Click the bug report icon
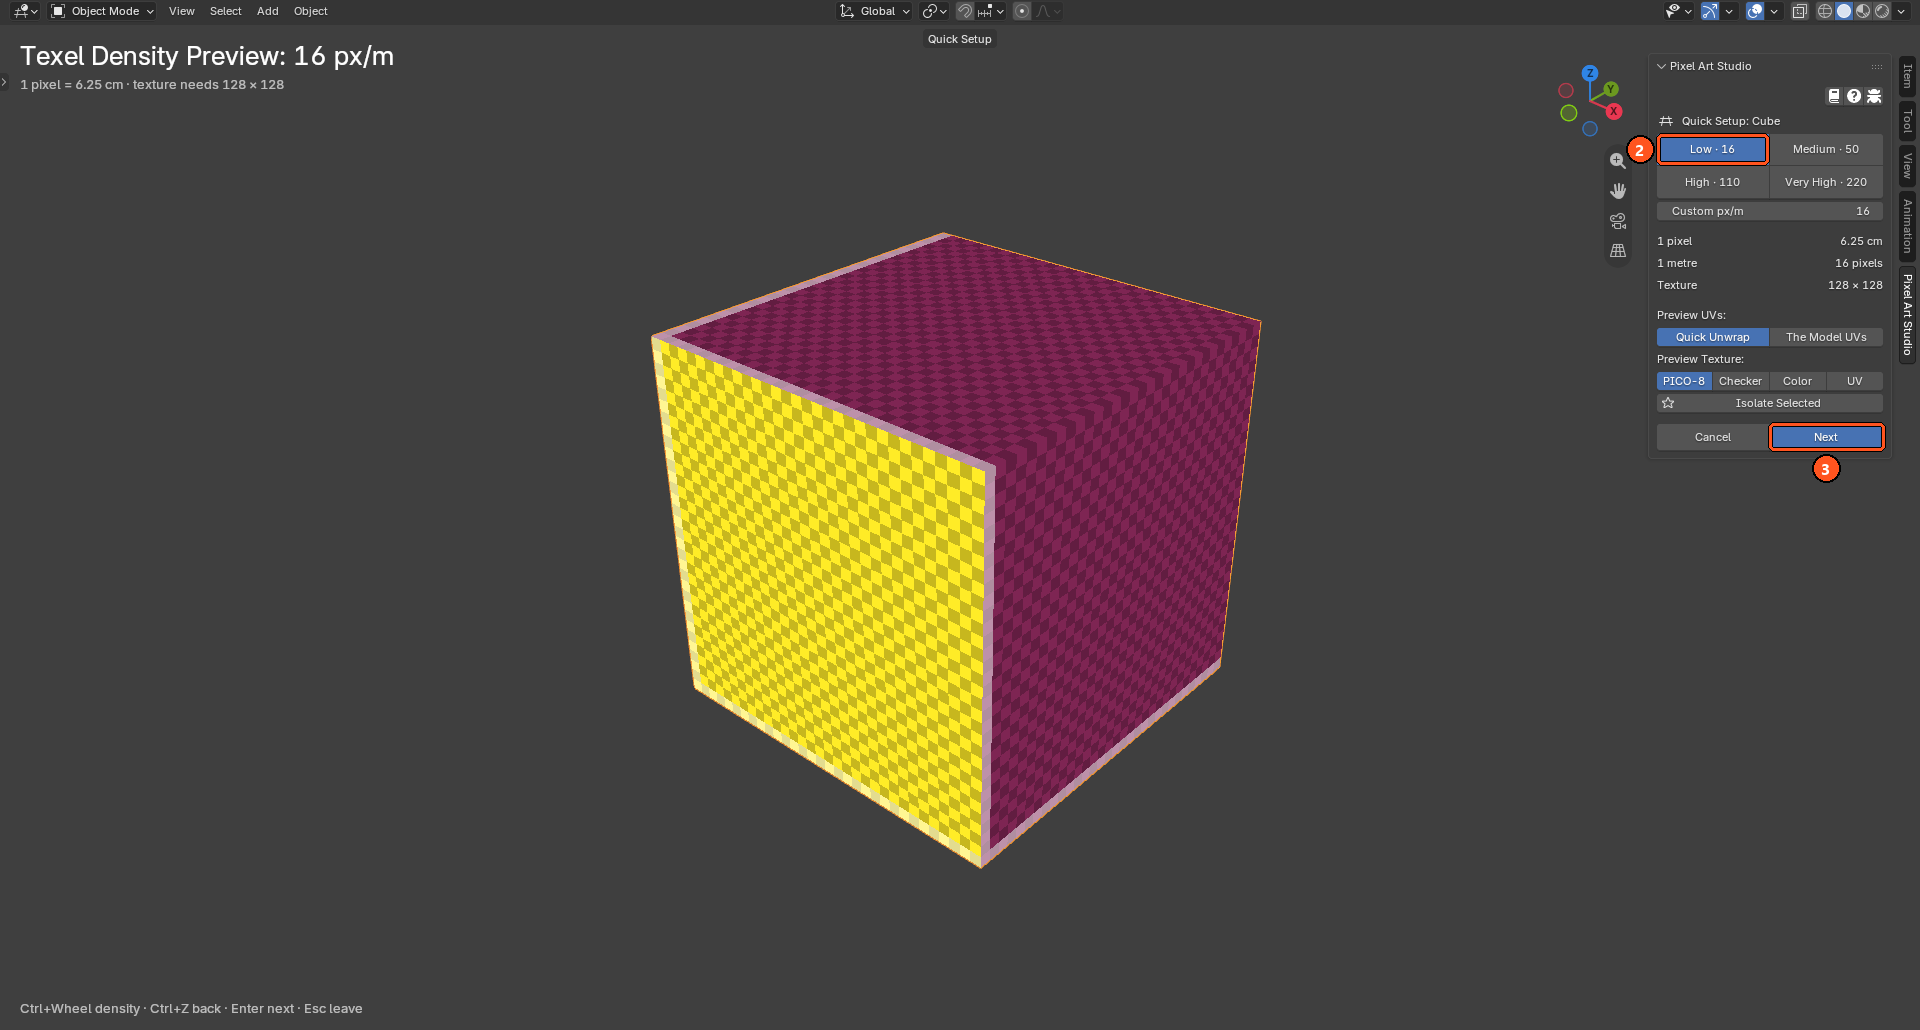 tap(1874, 96)
